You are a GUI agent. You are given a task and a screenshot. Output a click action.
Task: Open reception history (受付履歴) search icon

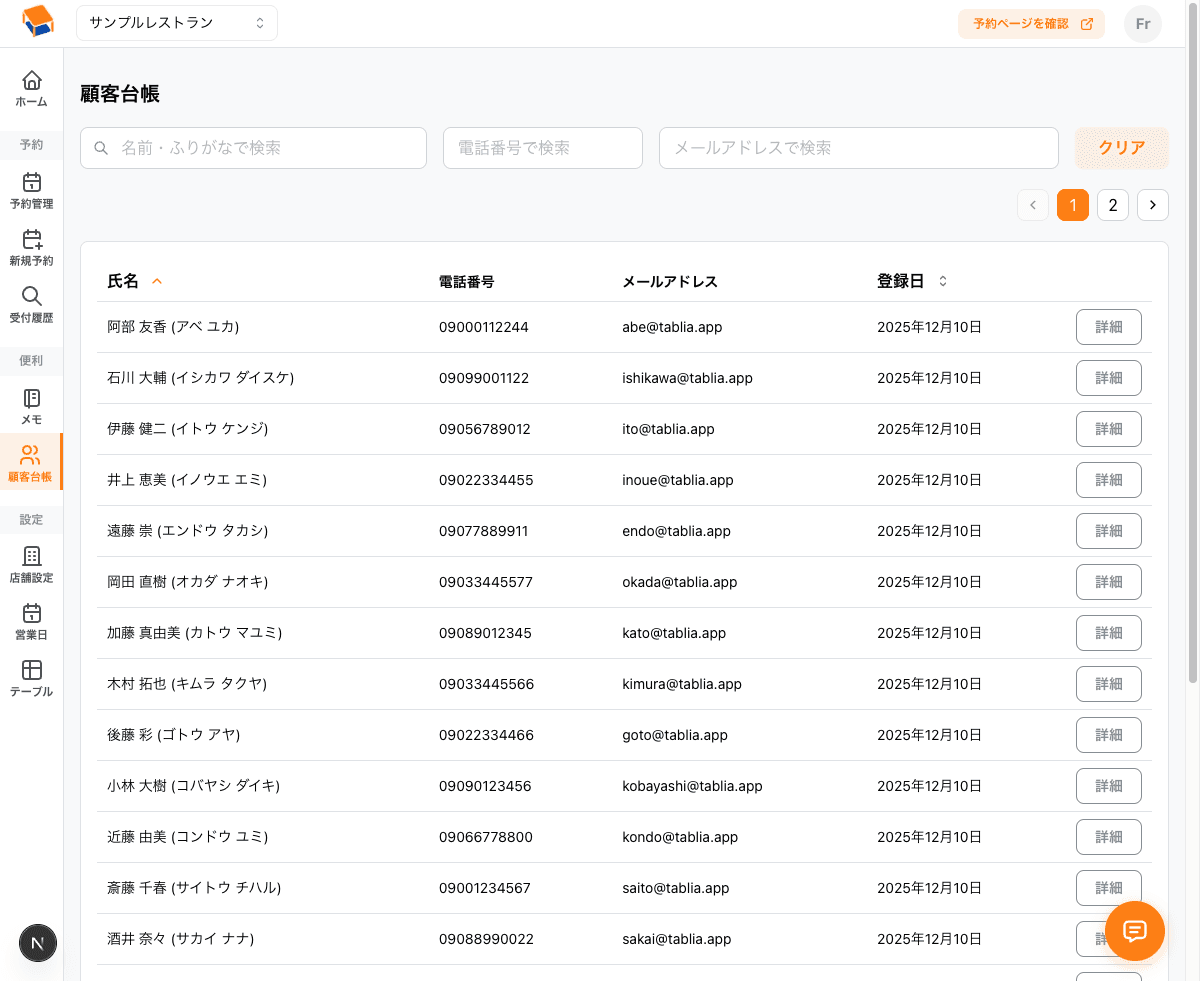pos(32,297)
